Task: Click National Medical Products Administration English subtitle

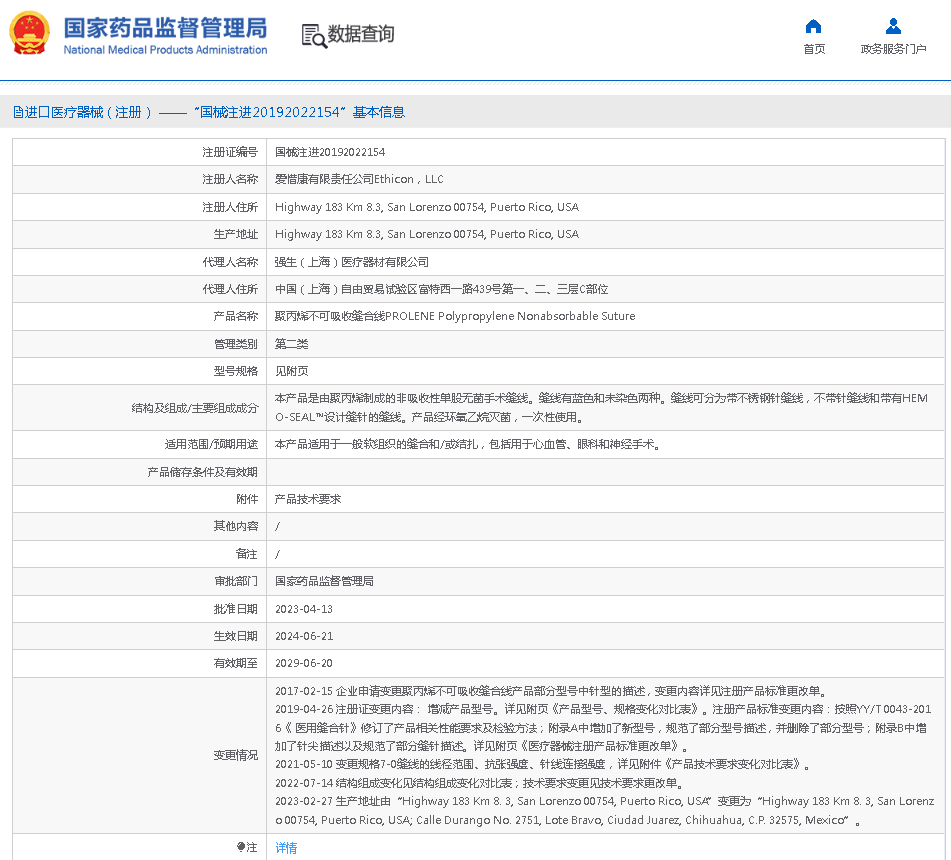Action: (165, 50)
